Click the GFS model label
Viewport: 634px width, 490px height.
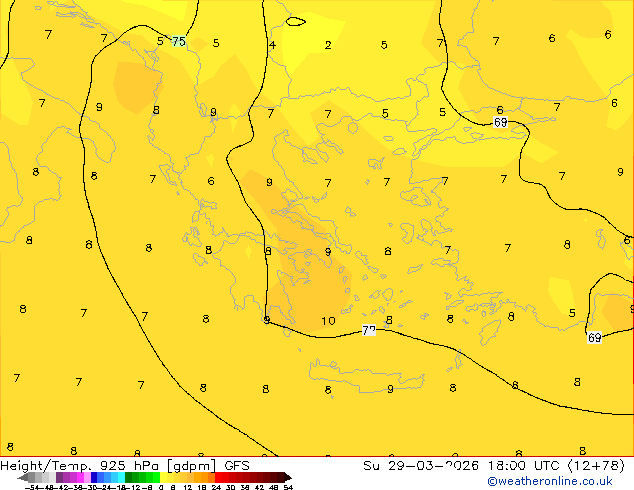[237, 466]
